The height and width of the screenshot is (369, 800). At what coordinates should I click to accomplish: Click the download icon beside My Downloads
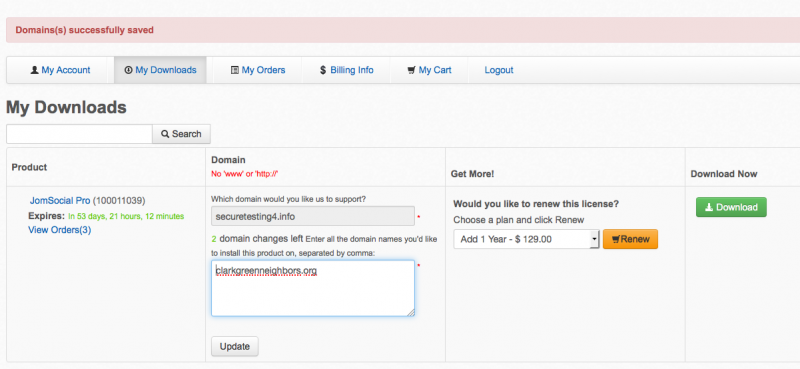click(x=128, y=70)
